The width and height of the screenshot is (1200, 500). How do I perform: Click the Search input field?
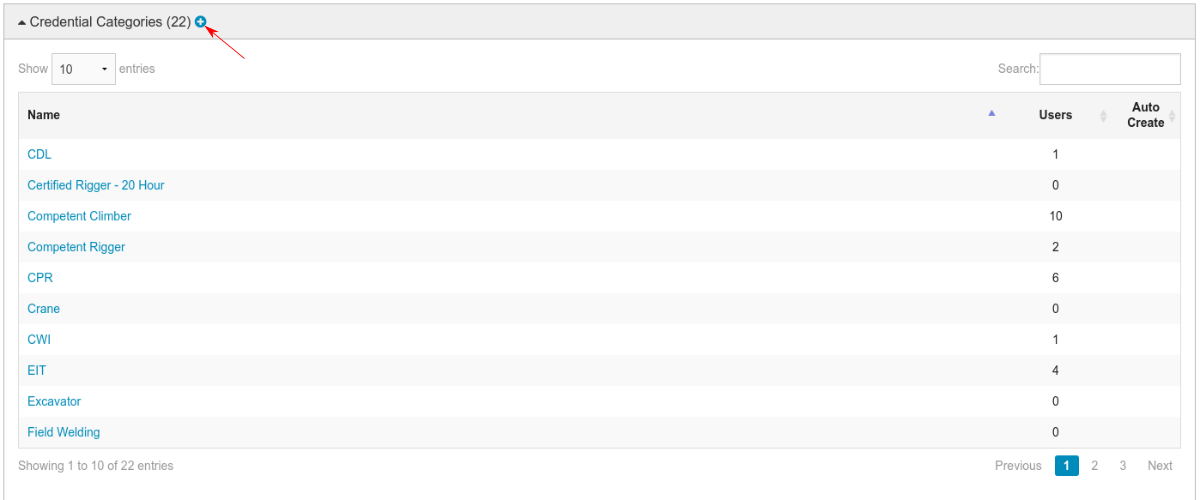point(1110,69)
